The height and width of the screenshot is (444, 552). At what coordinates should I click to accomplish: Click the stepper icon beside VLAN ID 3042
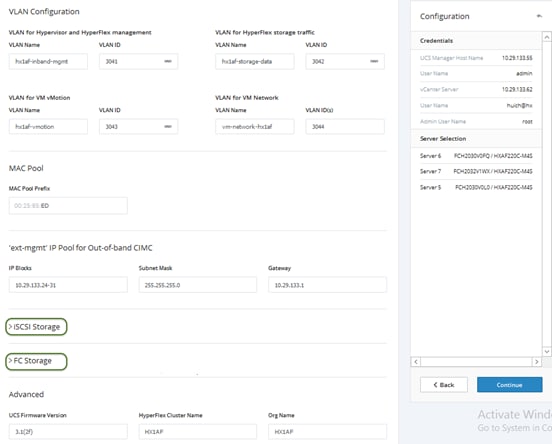(x=374, y=61)
